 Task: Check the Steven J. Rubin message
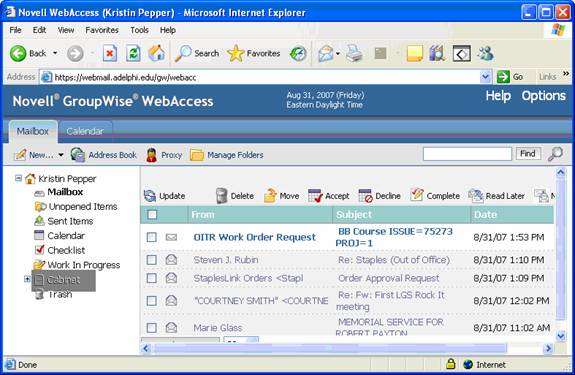[x=151, y=260]
